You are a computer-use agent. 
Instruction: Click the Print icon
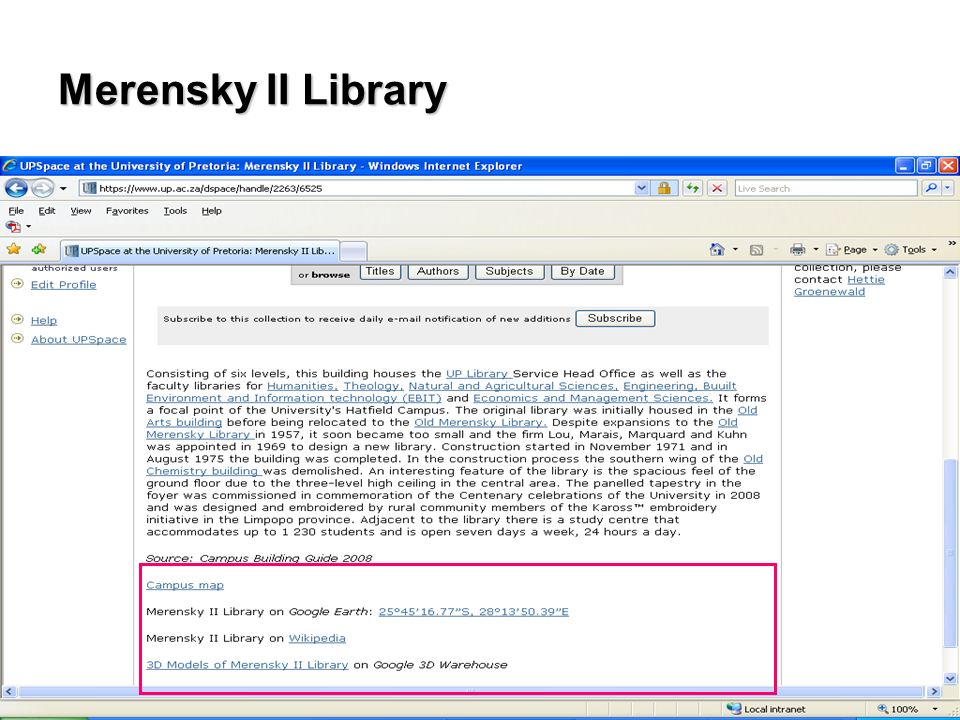[797, 249]
